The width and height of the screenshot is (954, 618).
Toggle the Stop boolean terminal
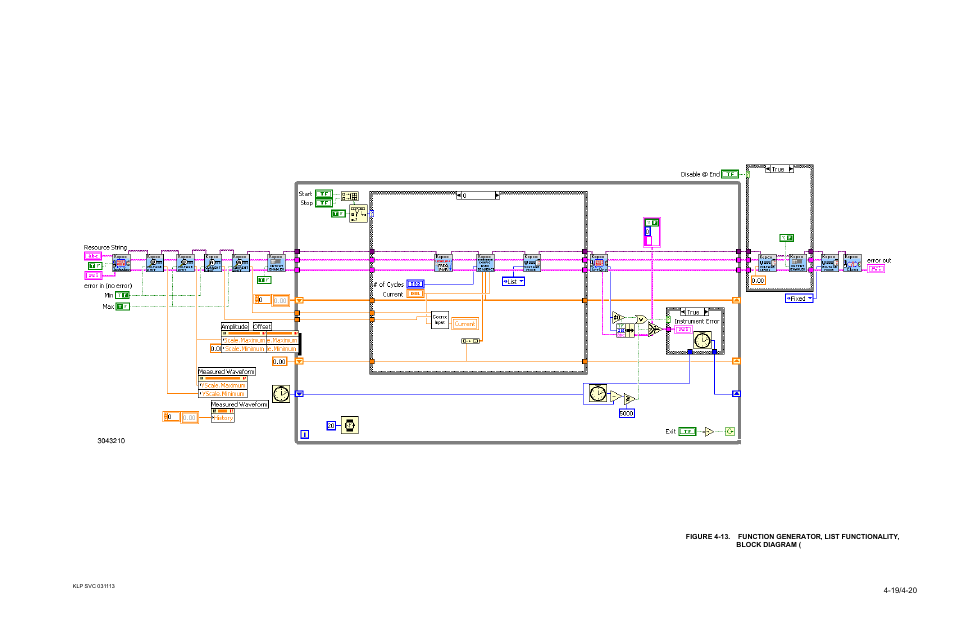tap(324, 203)
